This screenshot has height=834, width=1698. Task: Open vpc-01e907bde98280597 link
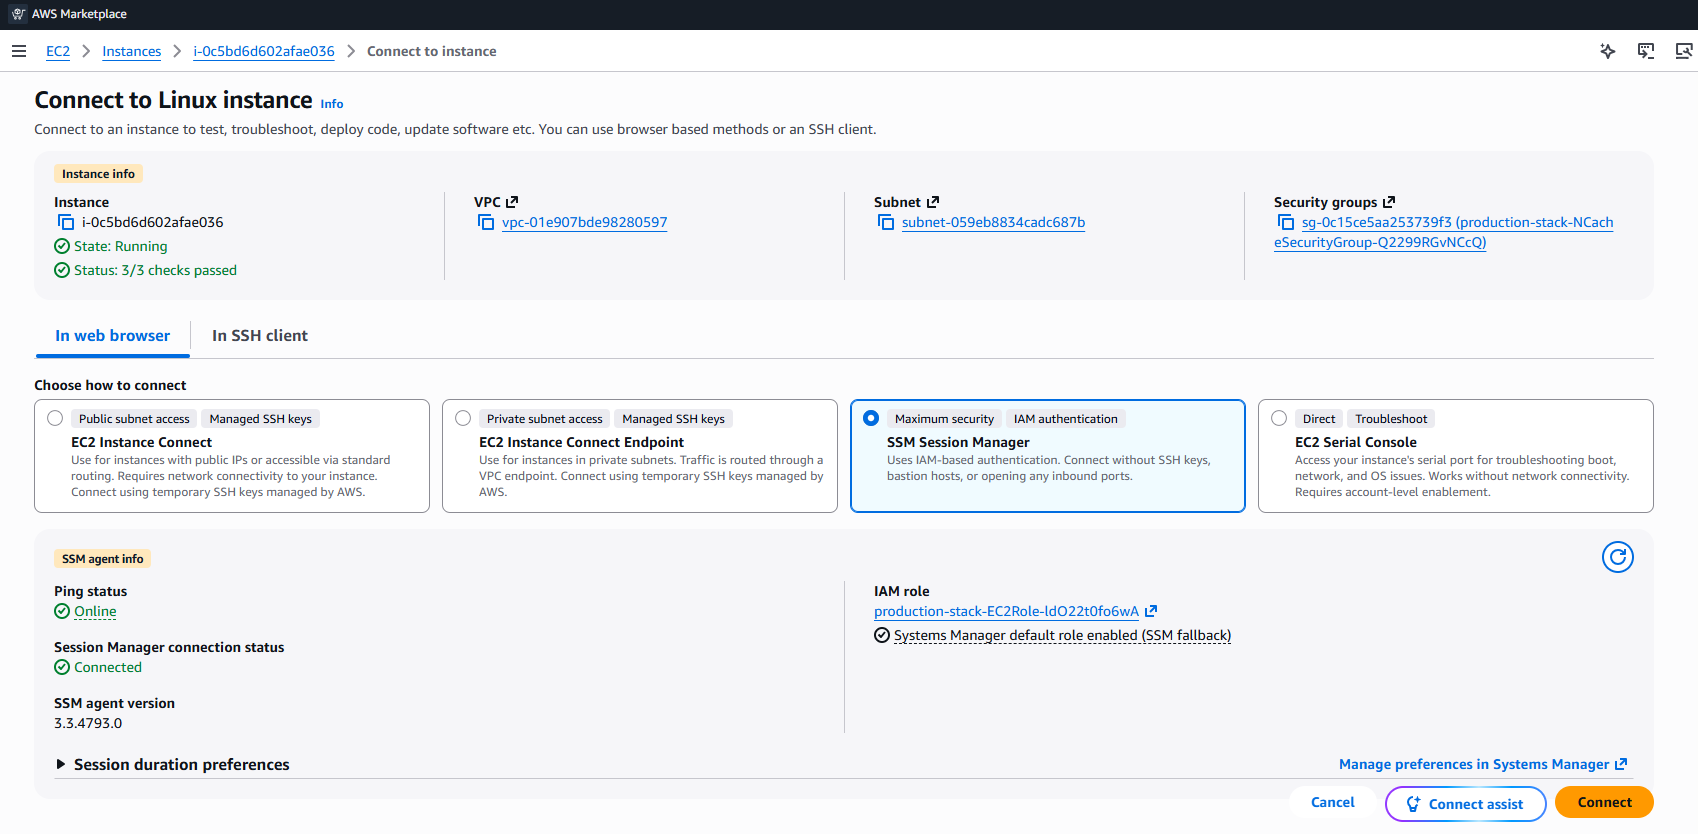pos(585,222)
